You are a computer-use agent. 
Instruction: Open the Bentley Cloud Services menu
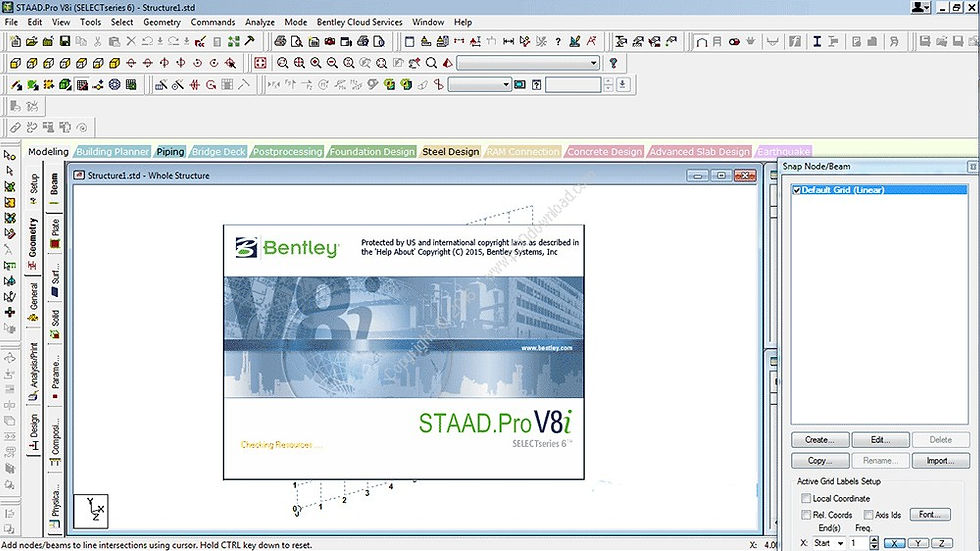click(359, 22)
